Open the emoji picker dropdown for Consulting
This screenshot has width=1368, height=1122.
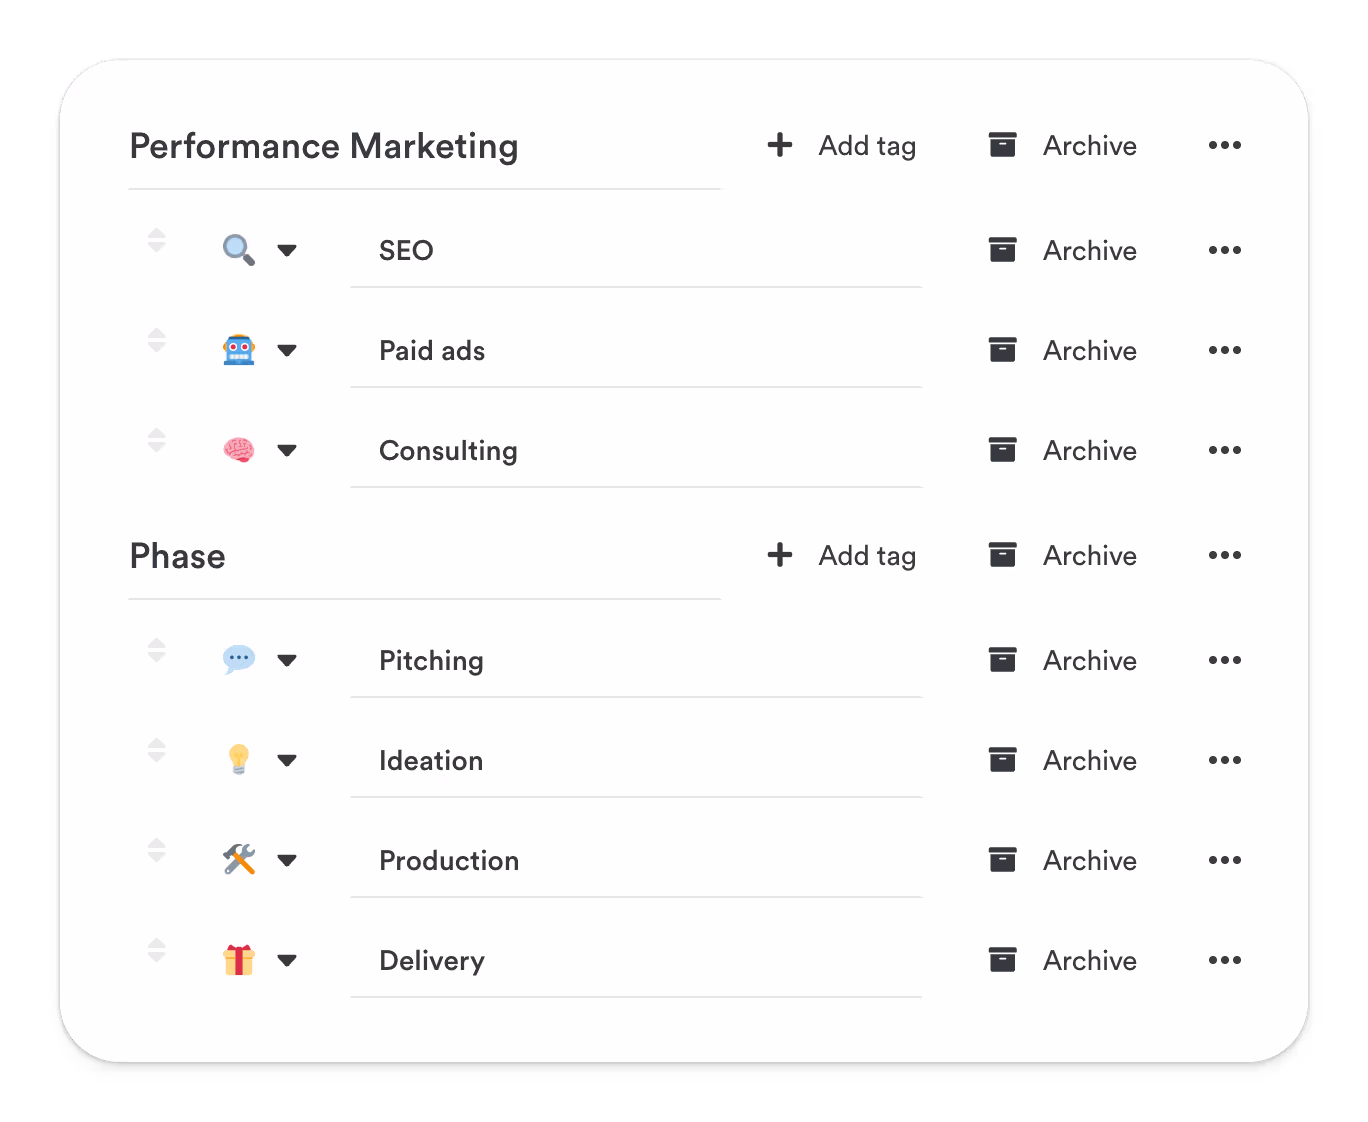pyautogui.click(x=287, y=450)
